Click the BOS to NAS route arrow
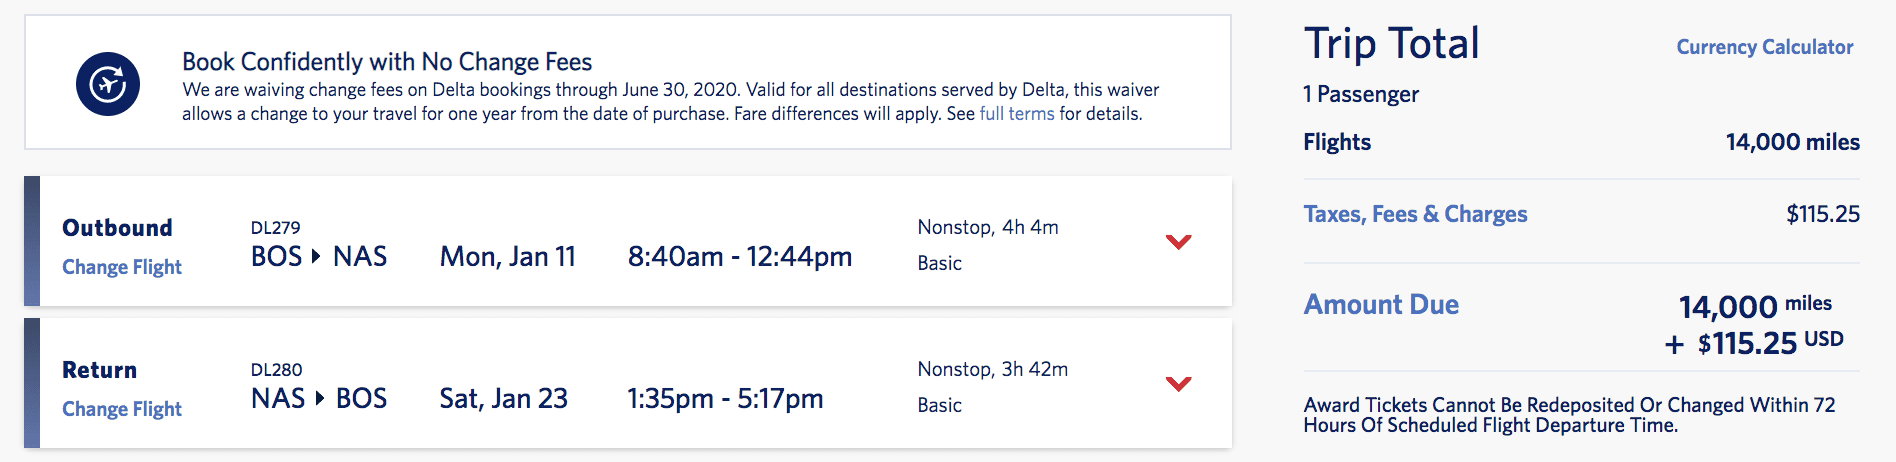Viewport: 1896px width, 462px height. tap(316, 256)
